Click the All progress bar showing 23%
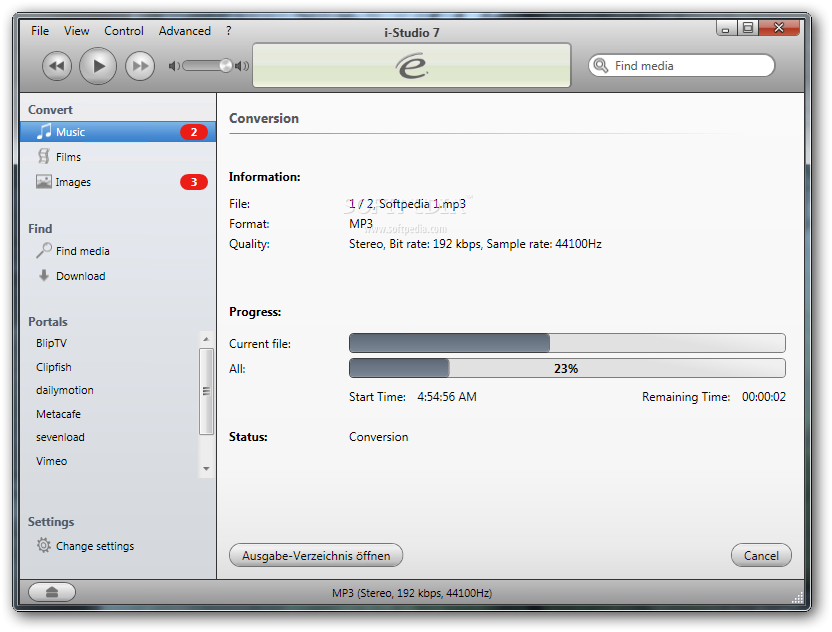 pos(567,368)
